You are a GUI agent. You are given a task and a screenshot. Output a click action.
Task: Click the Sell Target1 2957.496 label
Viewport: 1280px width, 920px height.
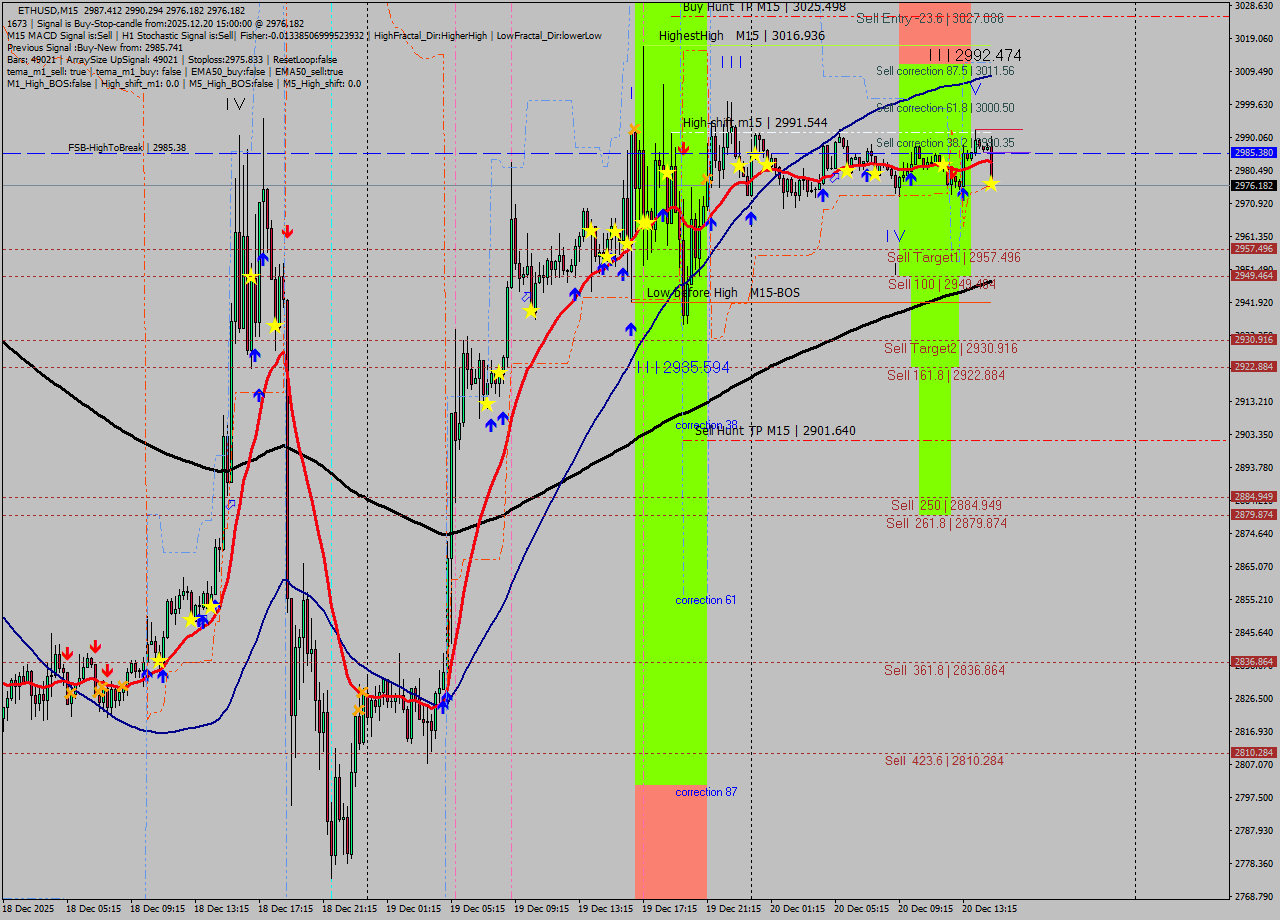pos(954,258)
